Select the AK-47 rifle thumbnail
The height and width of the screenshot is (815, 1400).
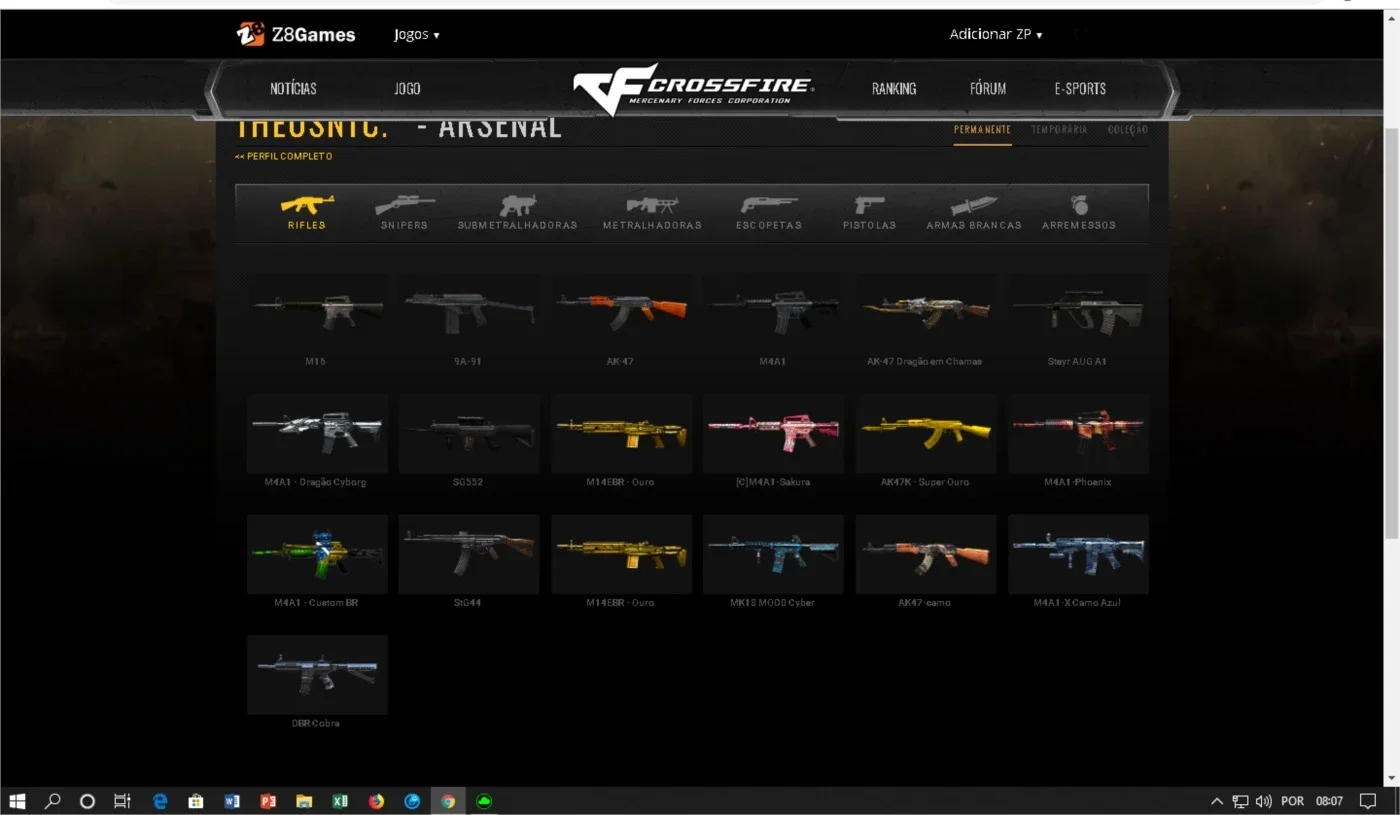621,312
